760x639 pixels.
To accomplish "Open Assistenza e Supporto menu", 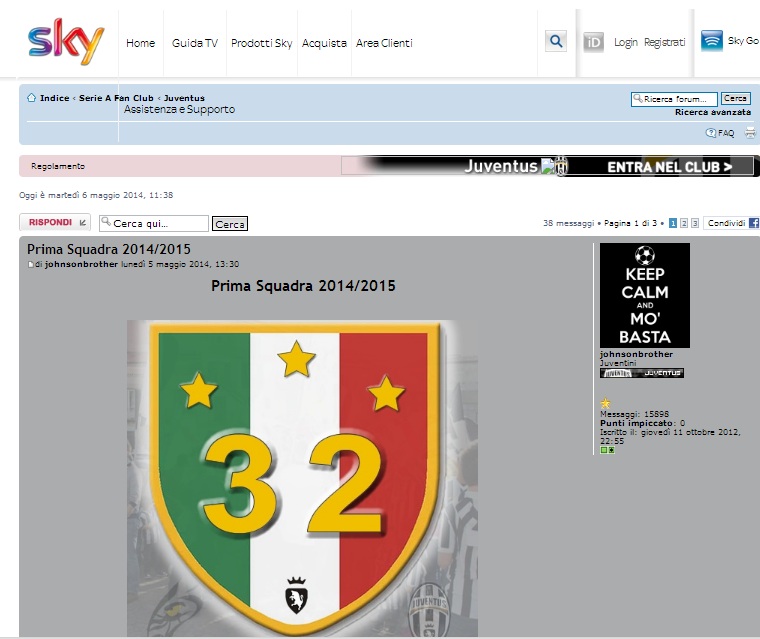I will click(179, 110).
